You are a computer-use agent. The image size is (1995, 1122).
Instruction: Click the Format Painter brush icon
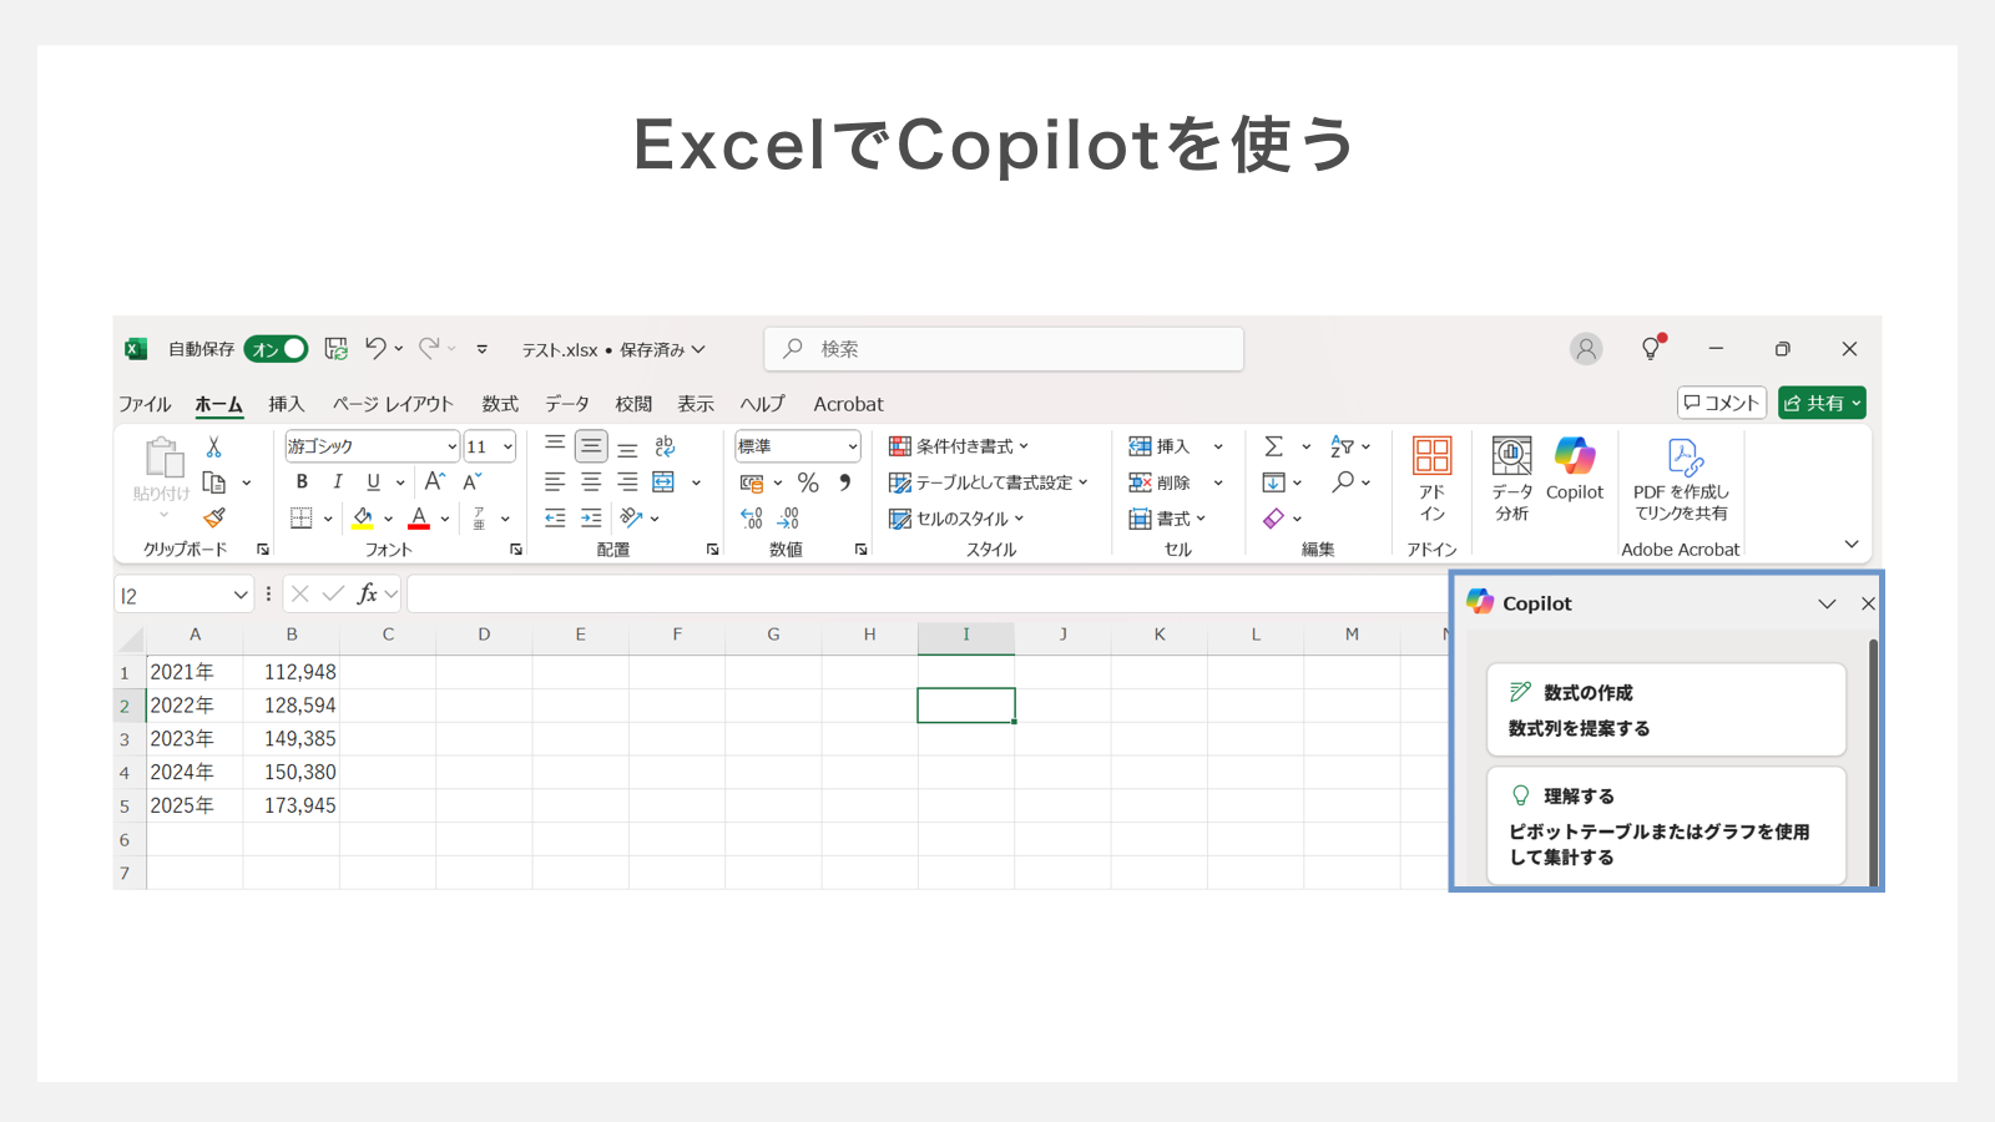214,518
